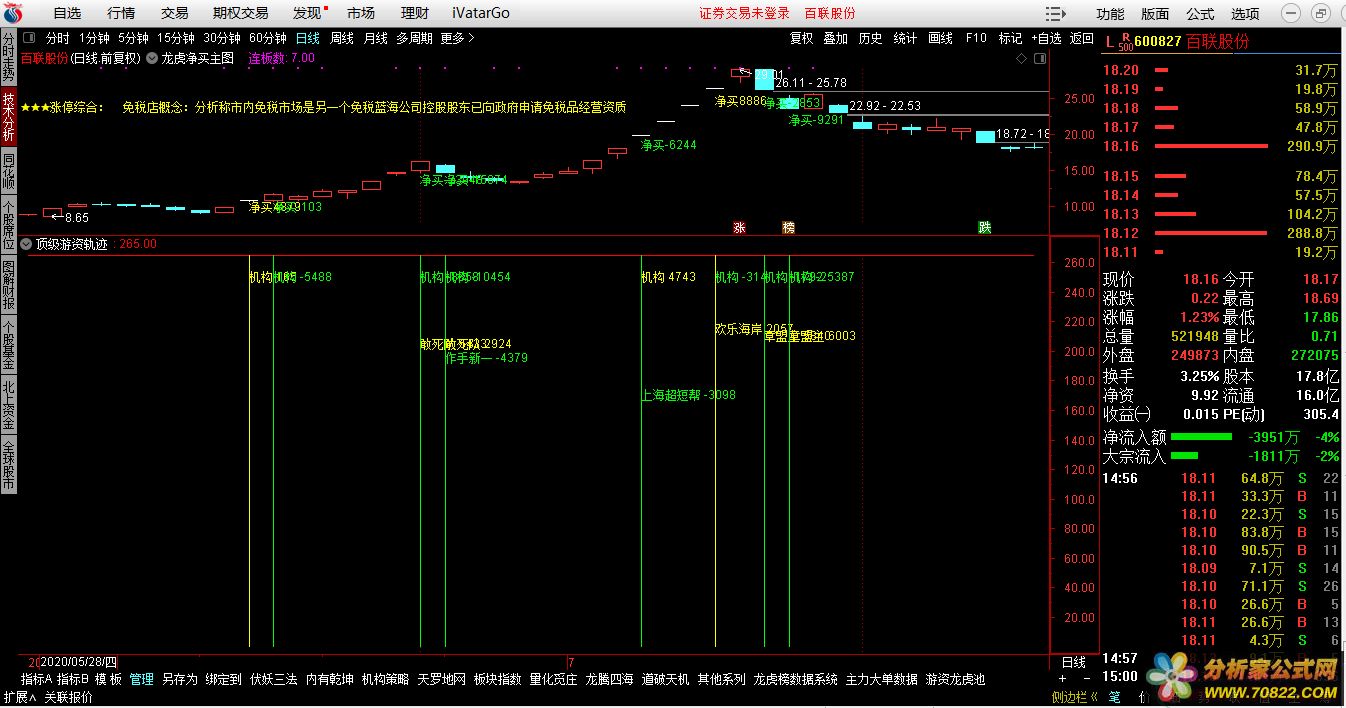This screenshot has height=708, width=1346.
Task: Click the app logo in top-left
Action: (x=12, y=13)
